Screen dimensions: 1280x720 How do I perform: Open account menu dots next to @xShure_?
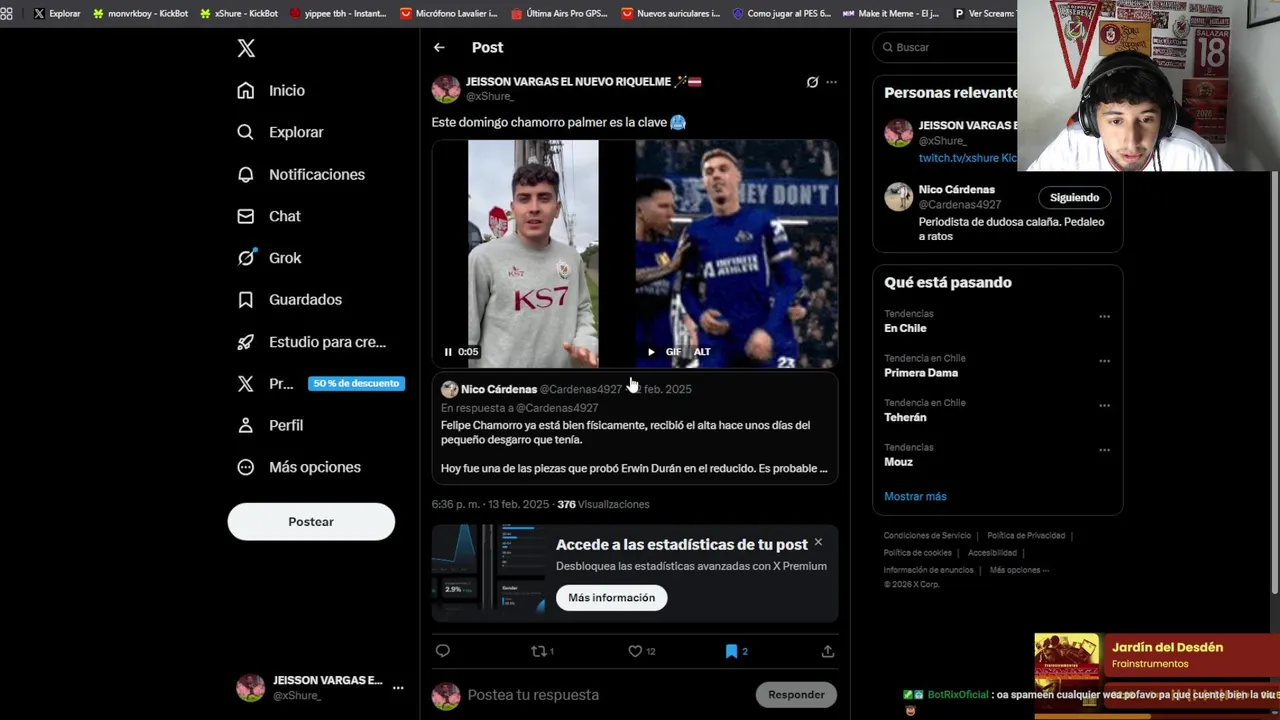click(398, 688)
